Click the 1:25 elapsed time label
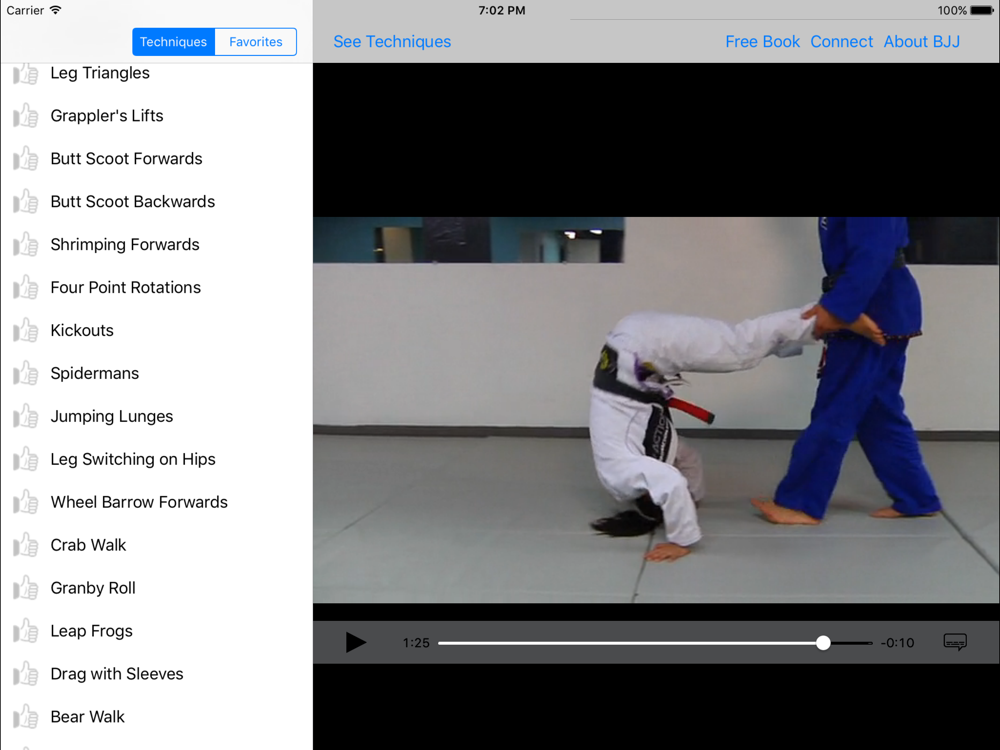Image resolution: width=1000 pixels, height=750 pixels. 416,643
